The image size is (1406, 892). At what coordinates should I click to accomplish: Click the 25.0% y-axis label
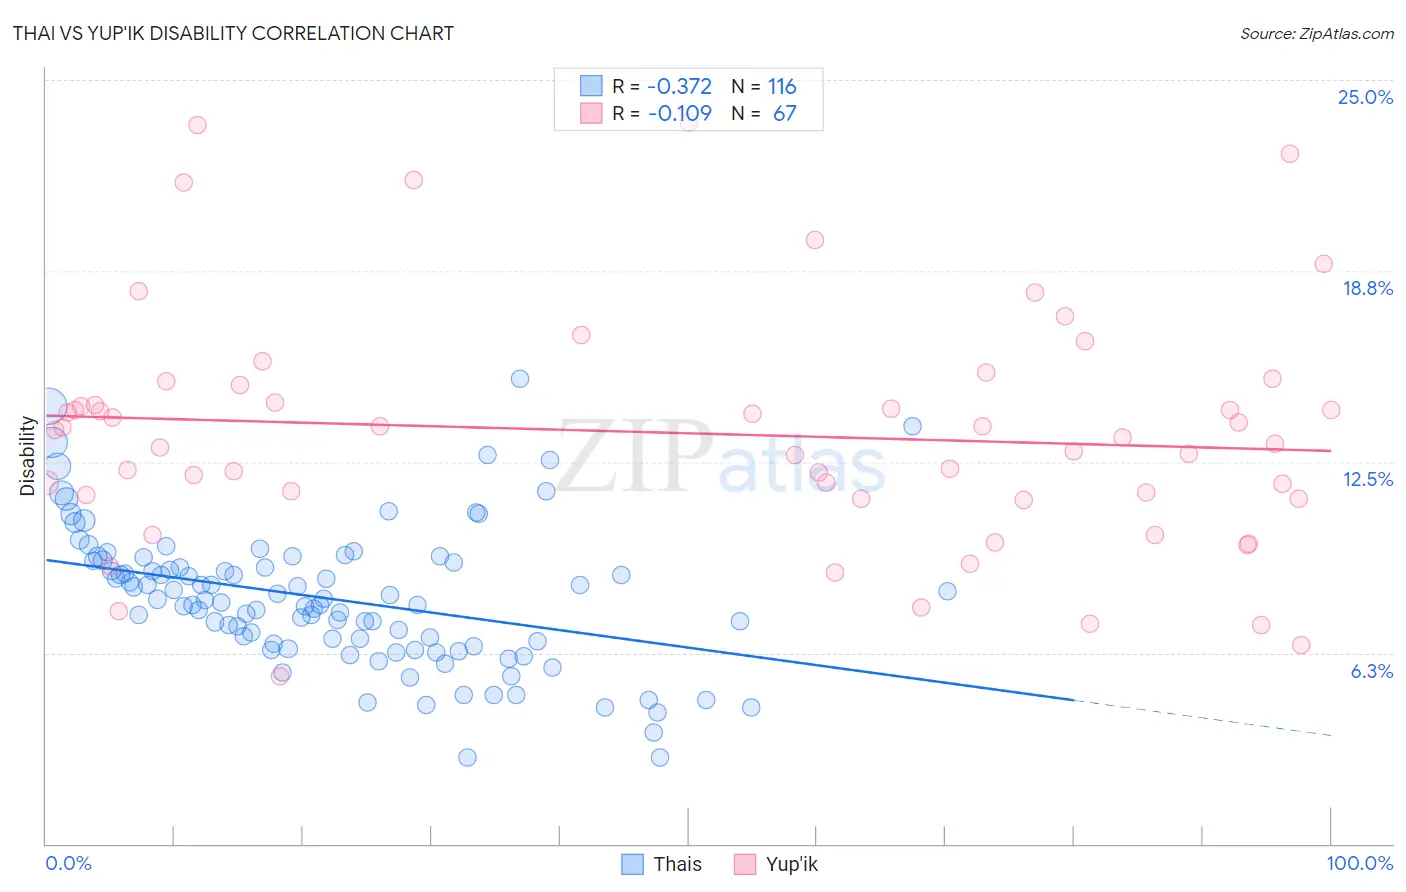1365,97
